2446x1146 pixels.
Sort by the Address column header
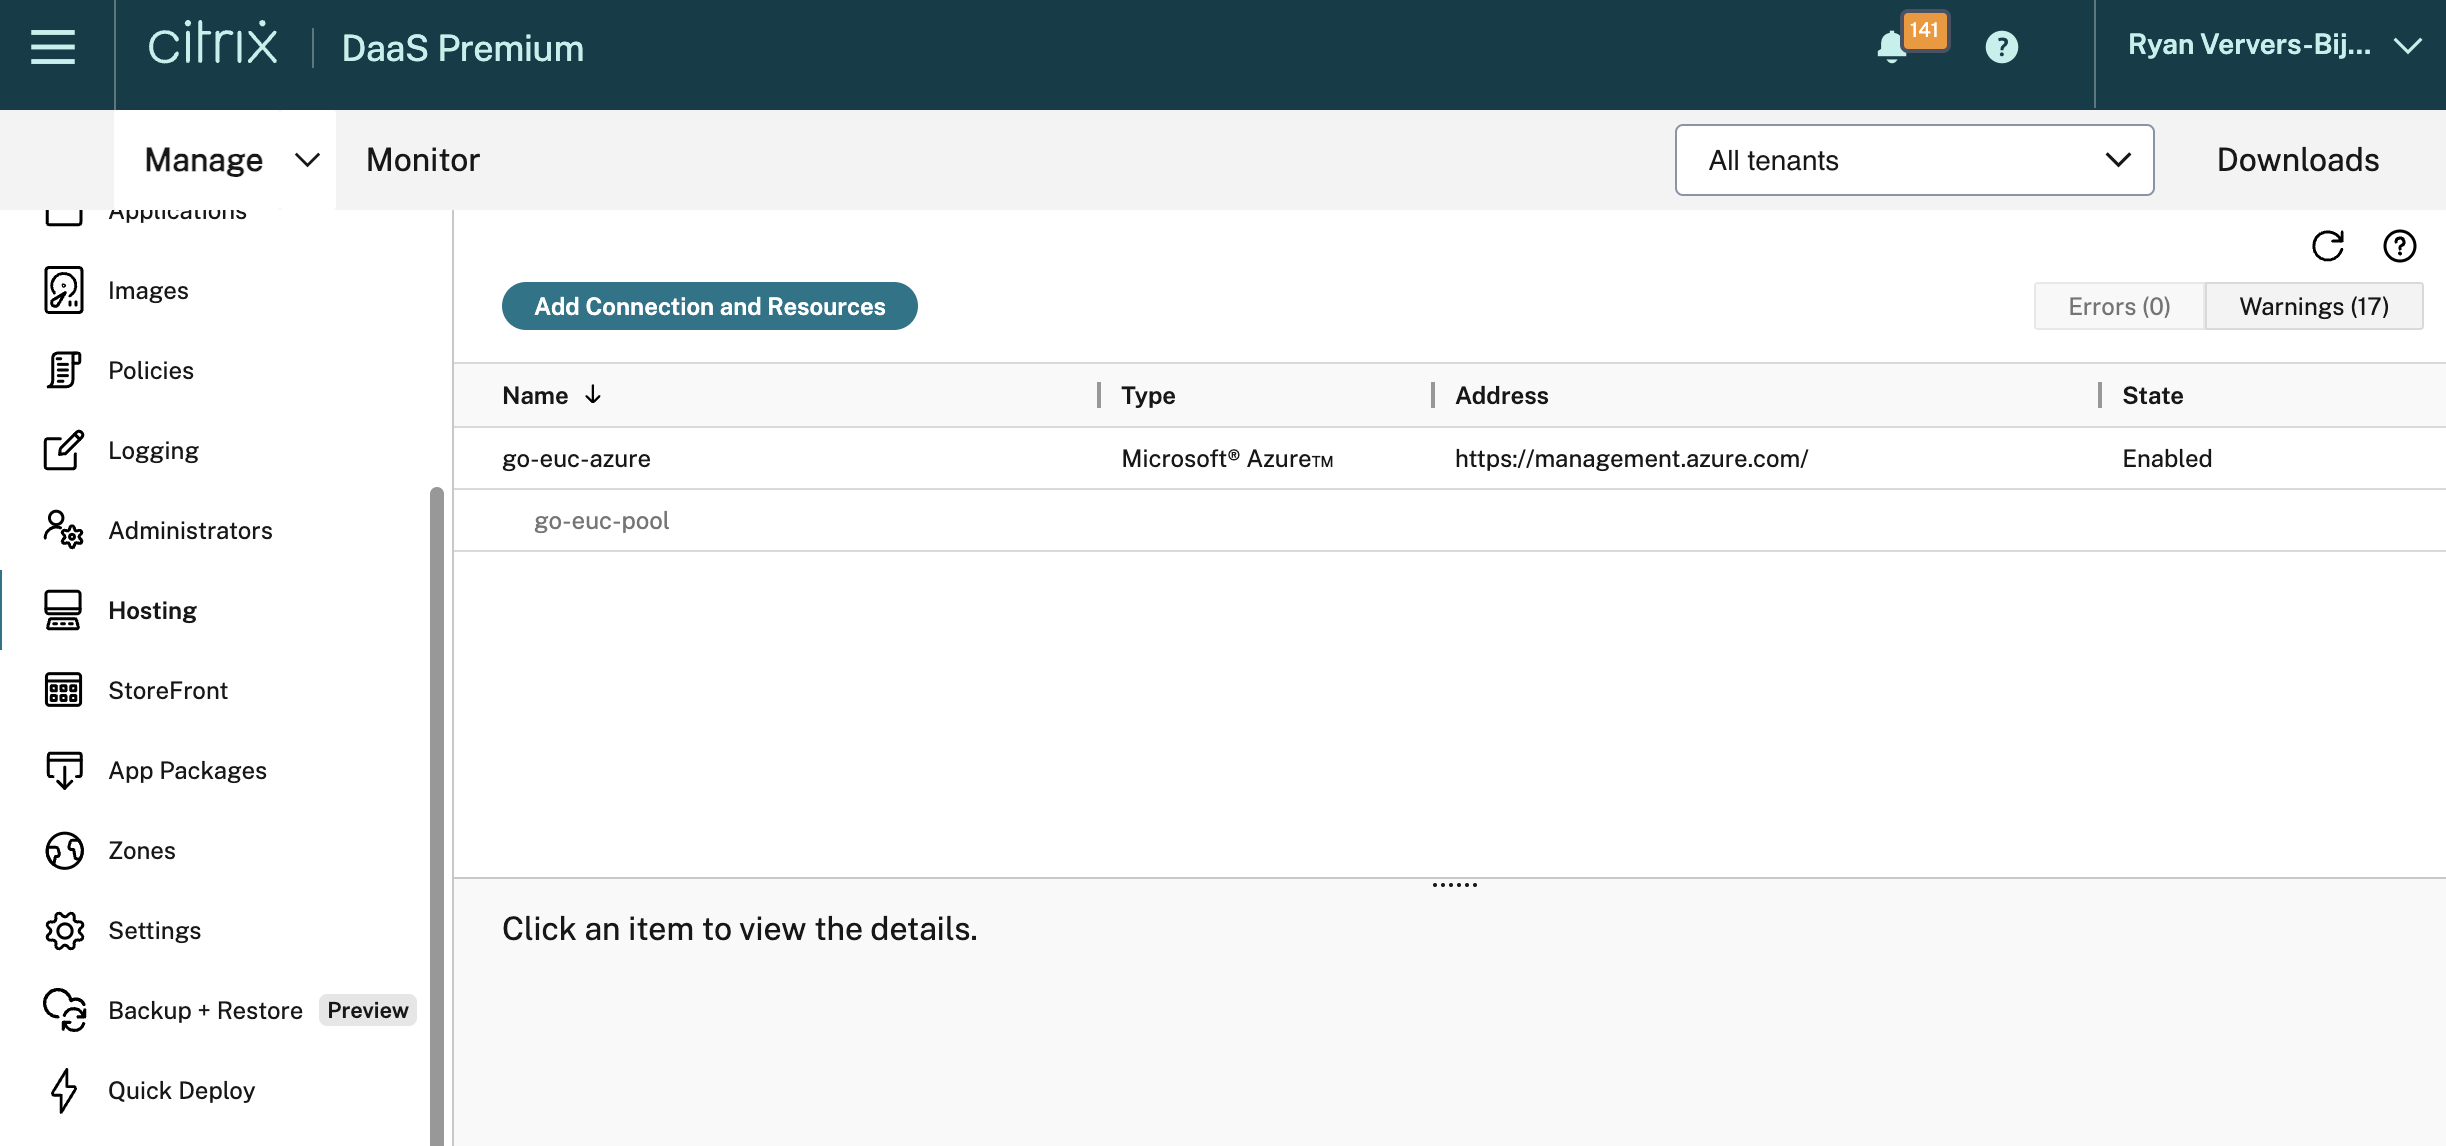coord(1501,395)
